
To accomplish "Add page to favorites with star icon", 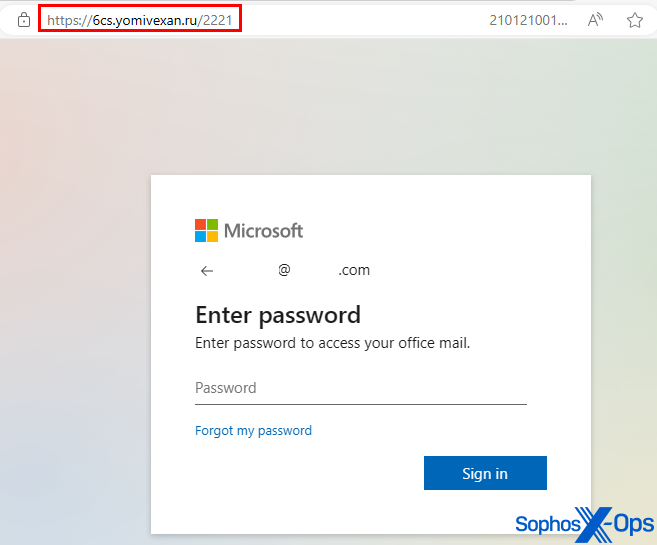I will point(634,20).
